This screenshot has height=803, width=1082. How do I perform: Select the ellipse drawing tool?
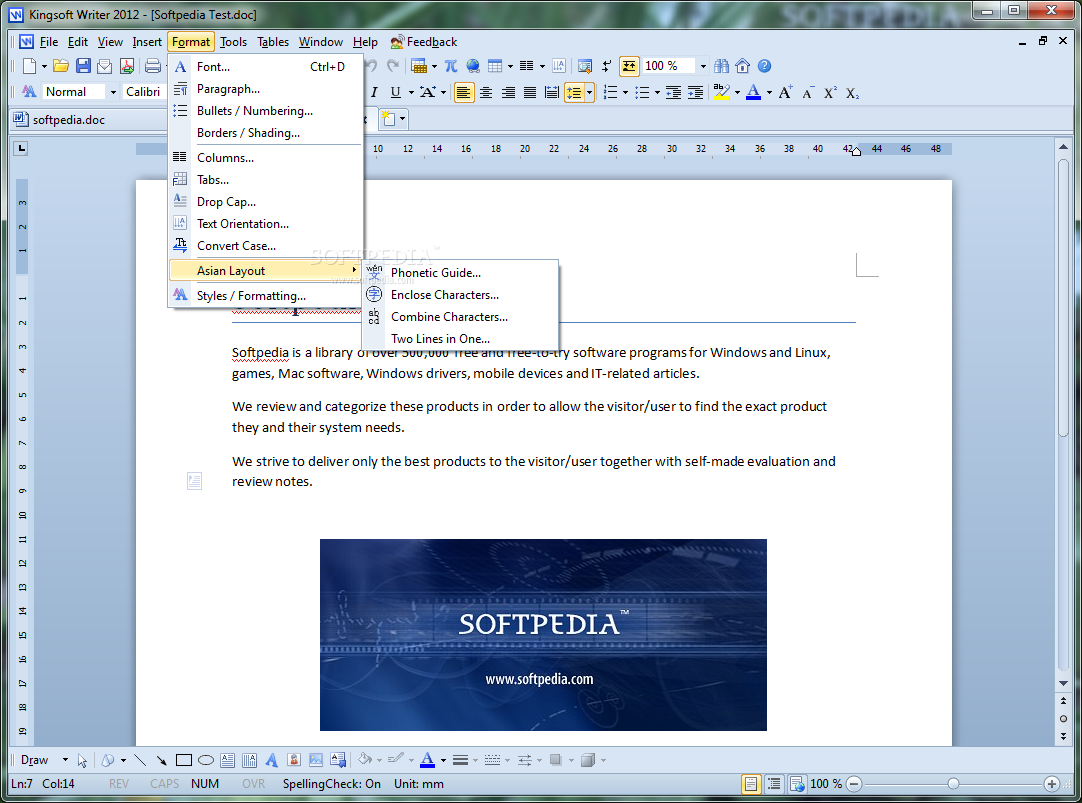click(x=206, y=760)
